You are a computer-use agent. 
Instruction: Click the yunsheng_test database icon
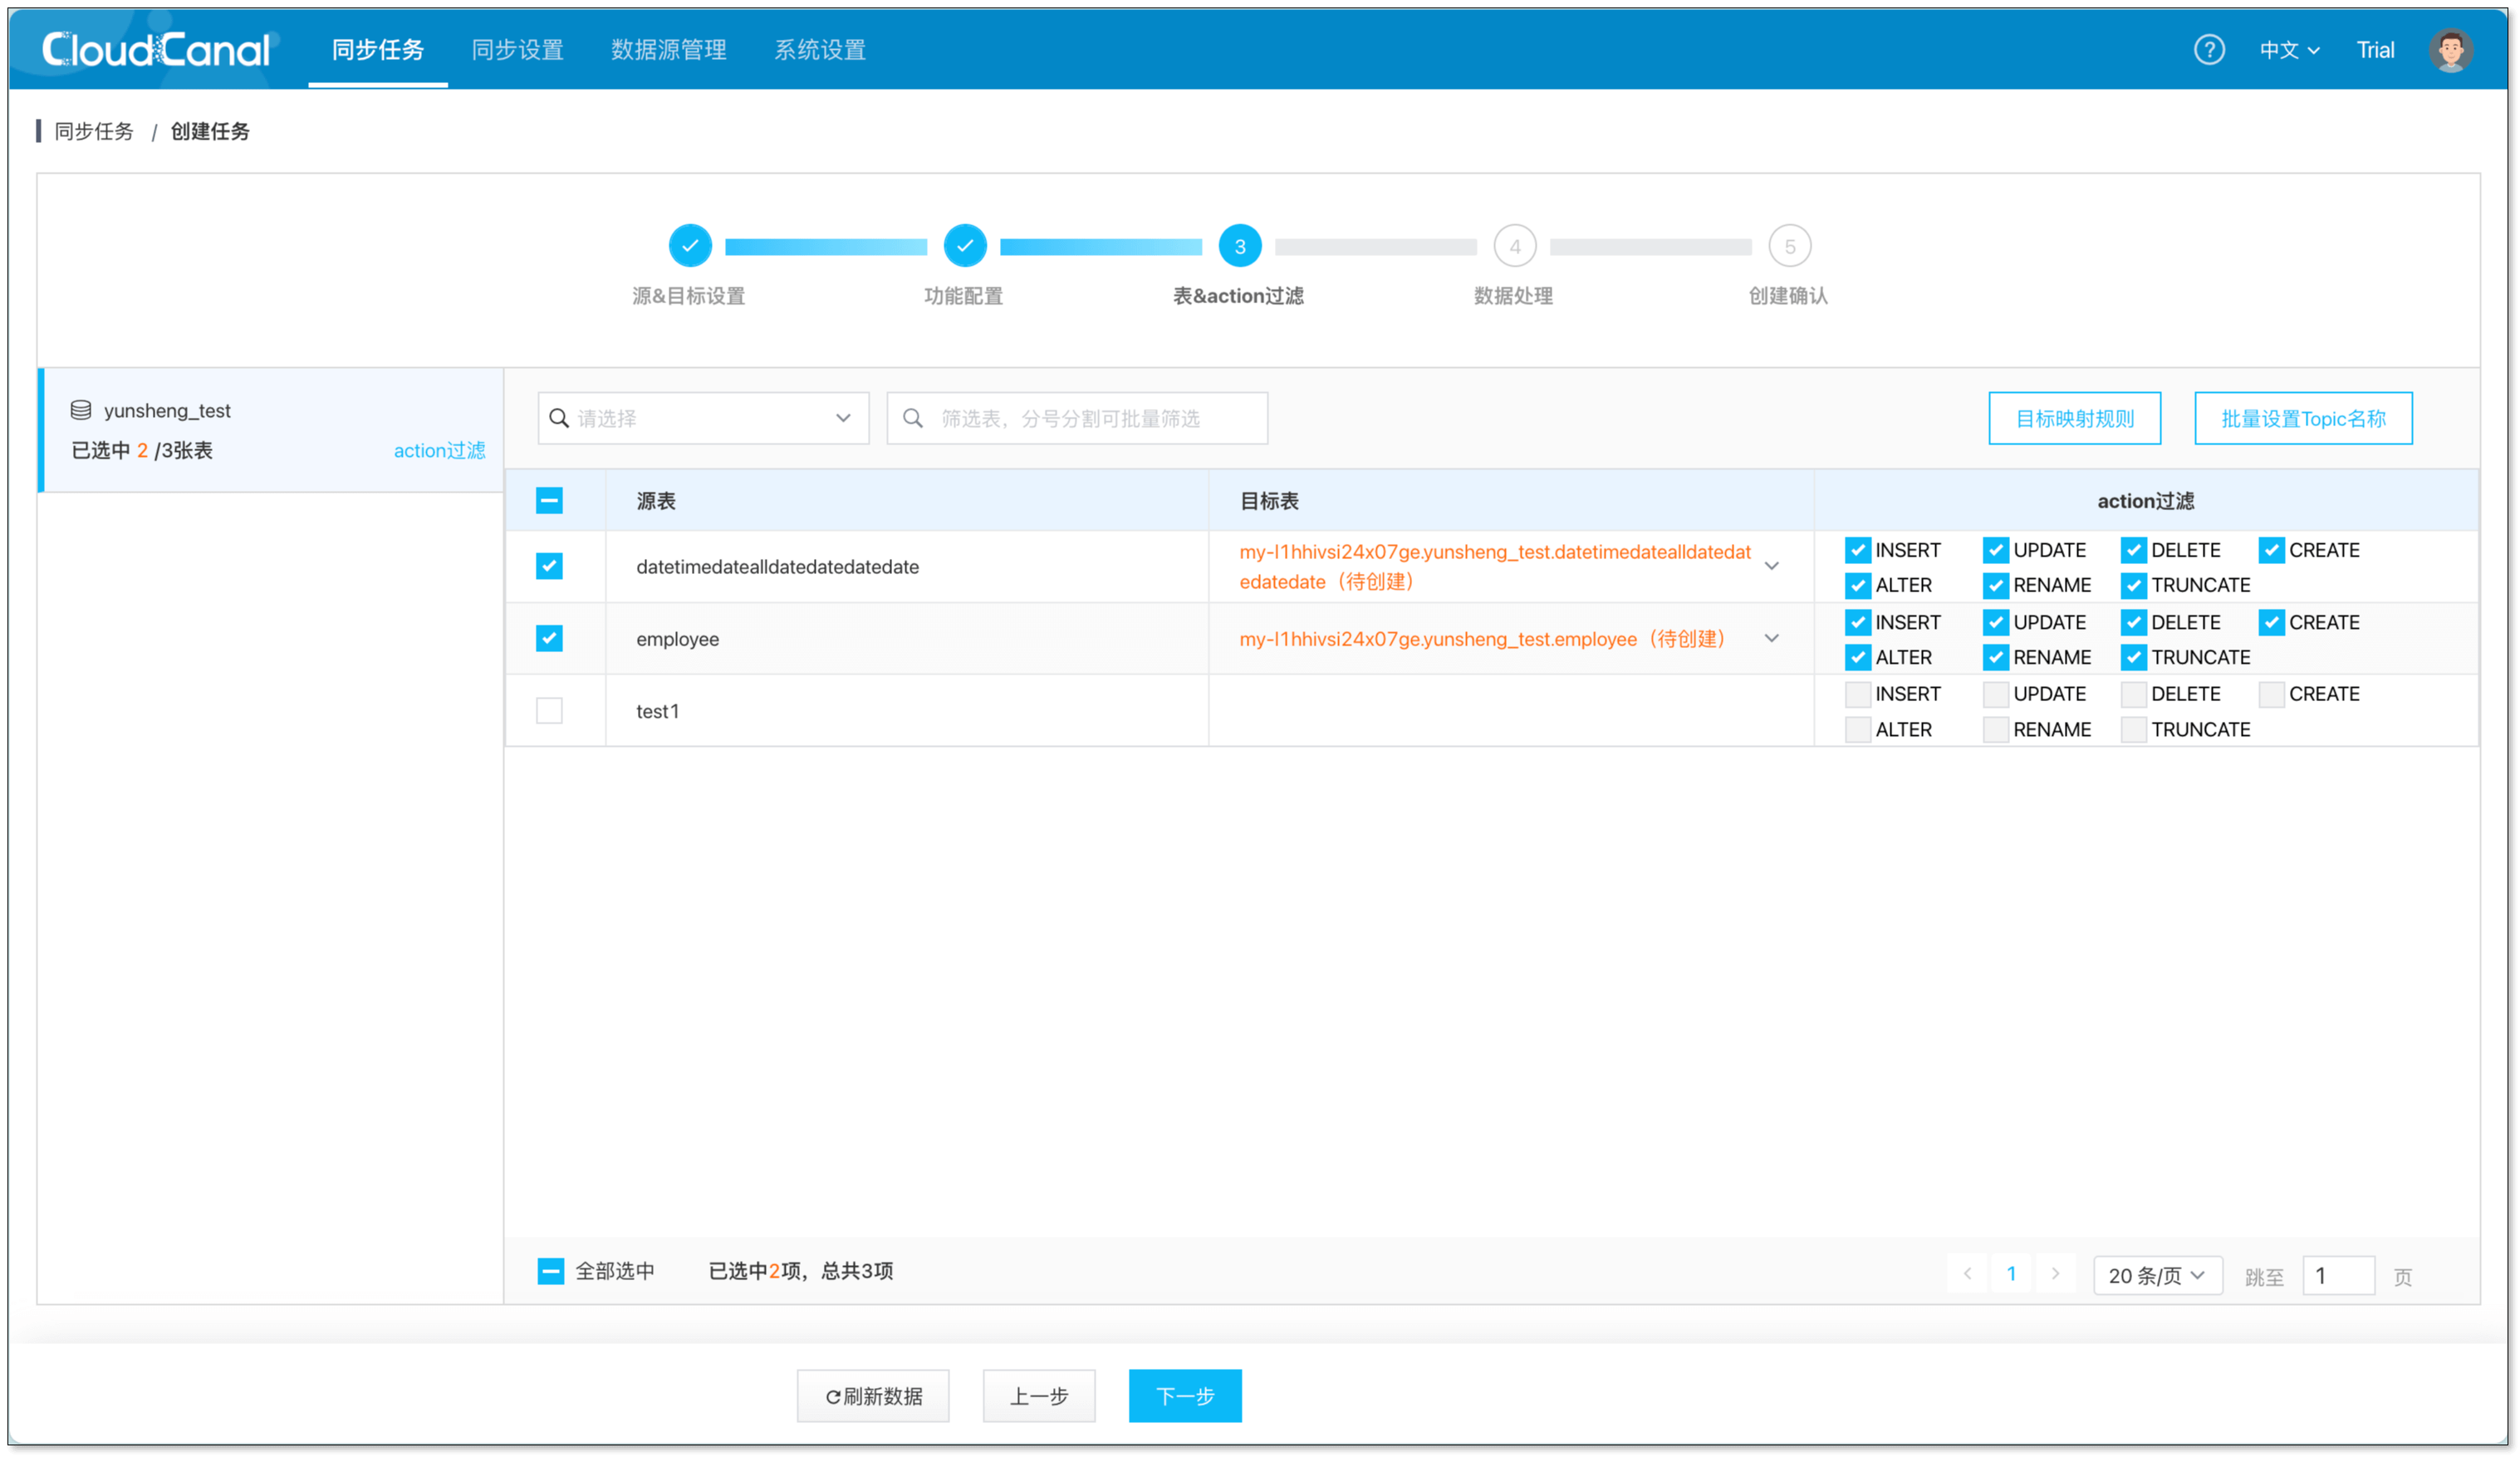(x=81, y=410)
